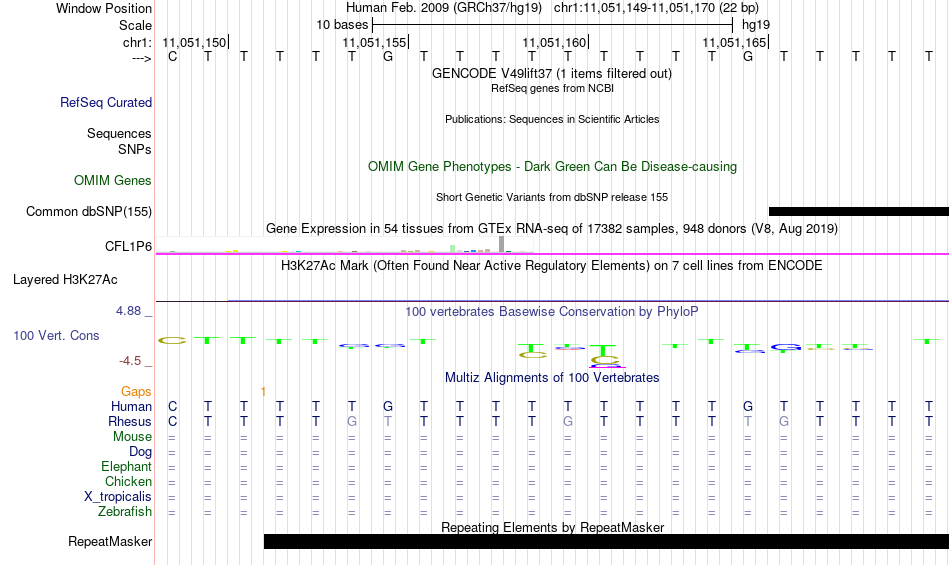
Task: Click the first G base in sequence row
Action: coord(388,57)
